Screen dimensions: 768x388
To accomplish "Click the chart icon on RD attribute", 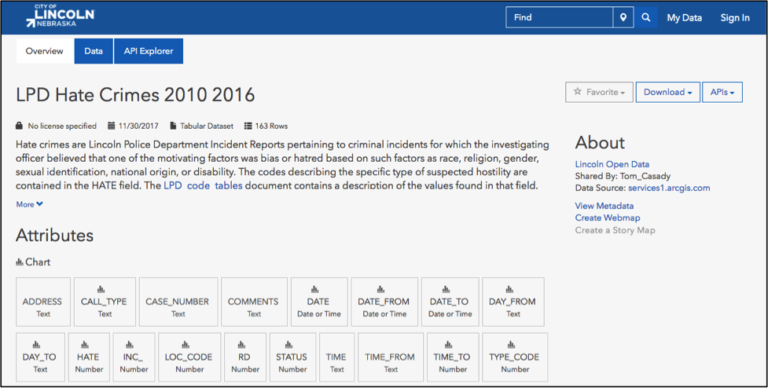I will [241, 344].
